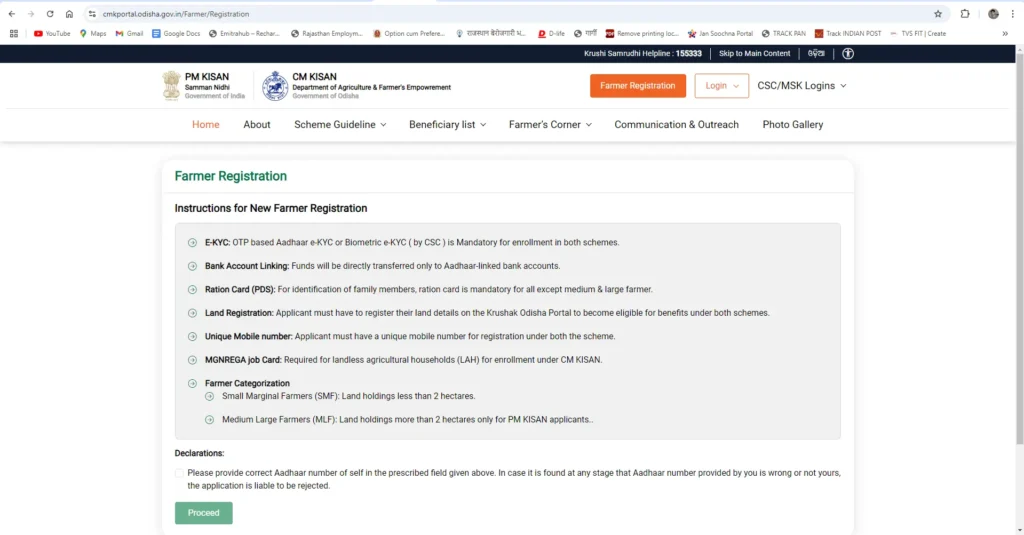Click the helpline number 155333
This screenshot has height=535, width=1024.
(x=688, y=54)
